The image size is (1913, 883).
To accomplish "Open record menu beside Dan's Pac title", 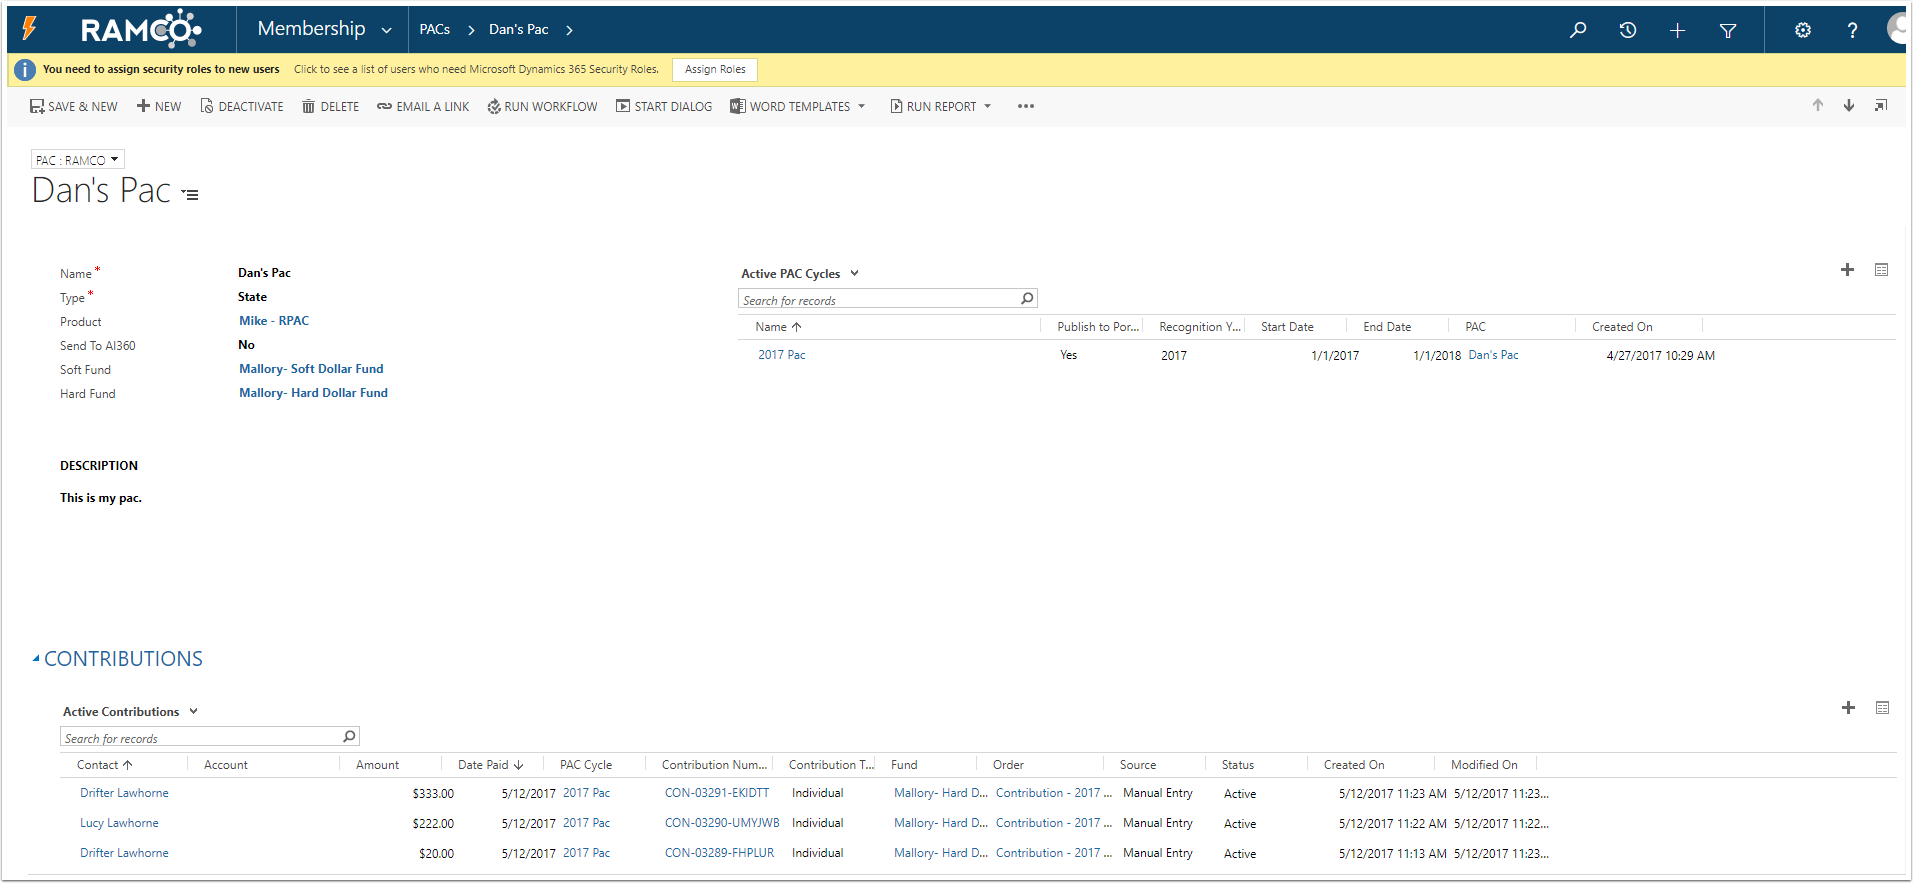I will (190, 195).
